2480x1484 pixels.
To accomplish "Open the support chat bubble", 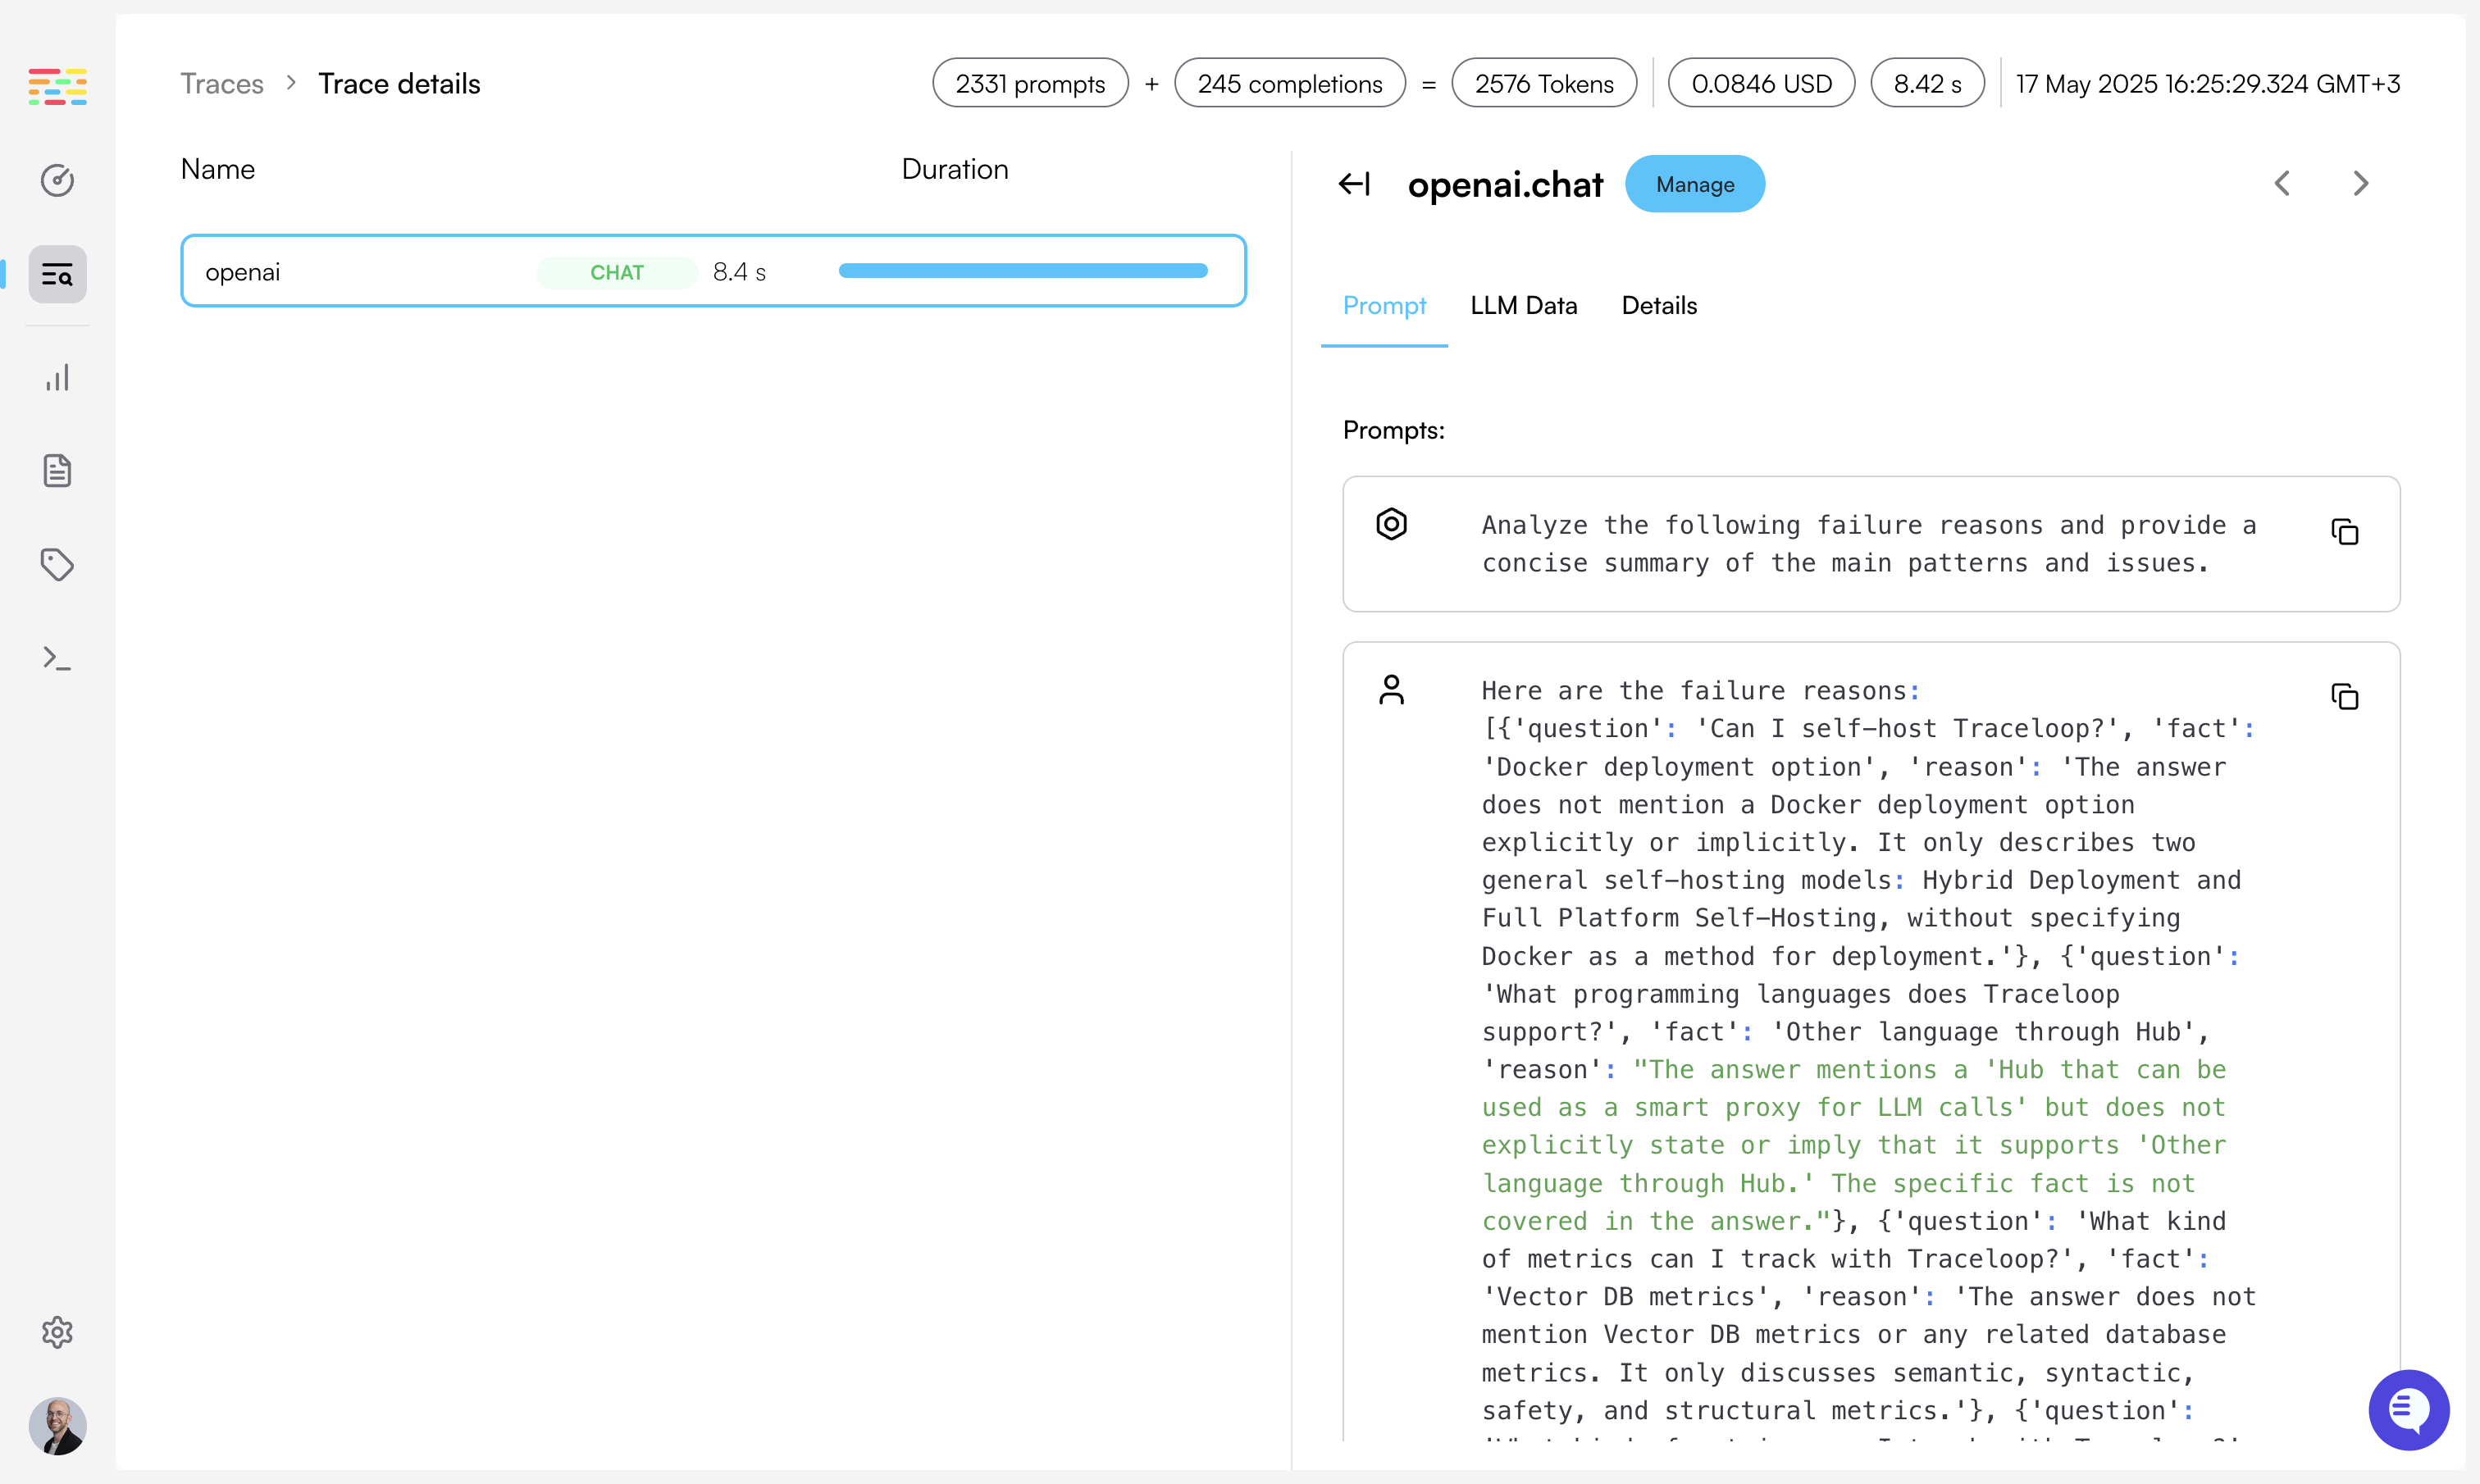I will [x=2408, y=1409].
